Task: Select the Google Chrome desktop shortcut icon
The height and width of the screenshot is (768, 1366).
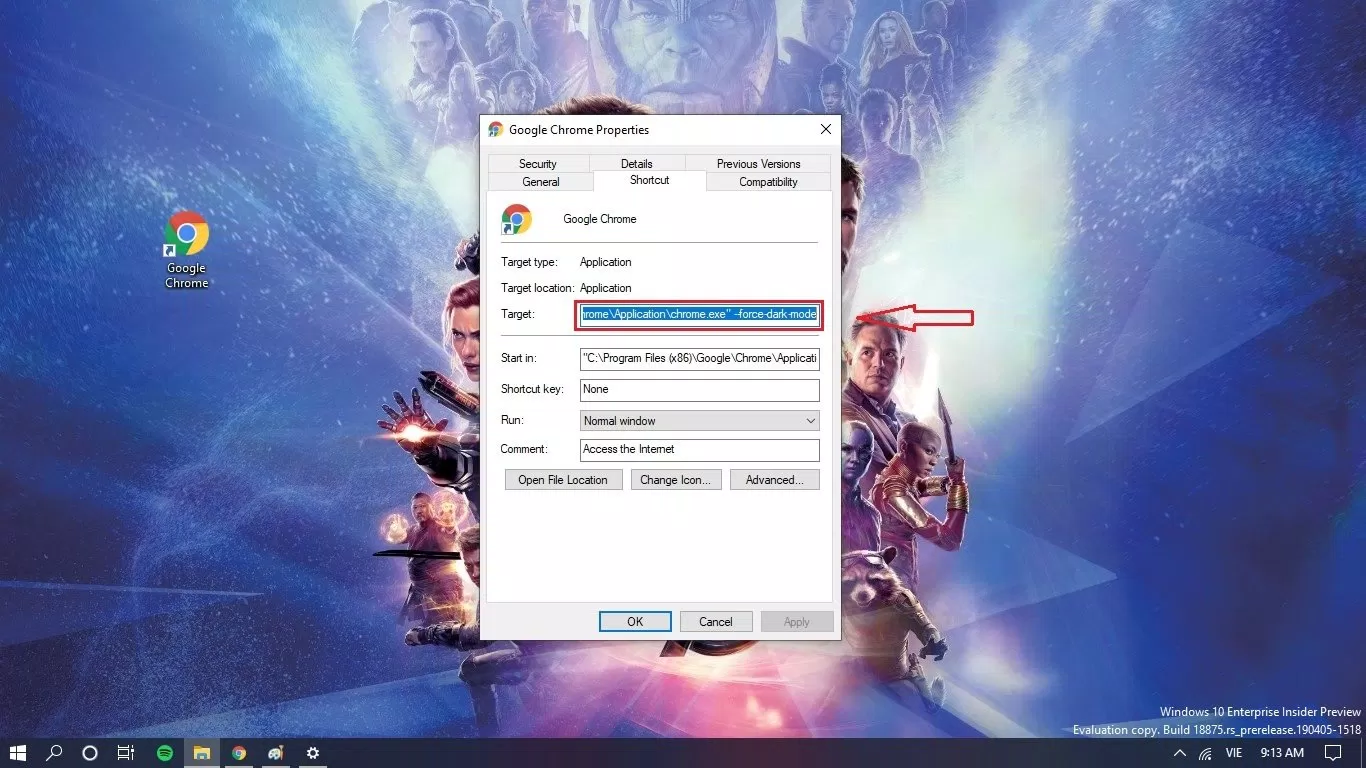Action: [x=187, y=250]
